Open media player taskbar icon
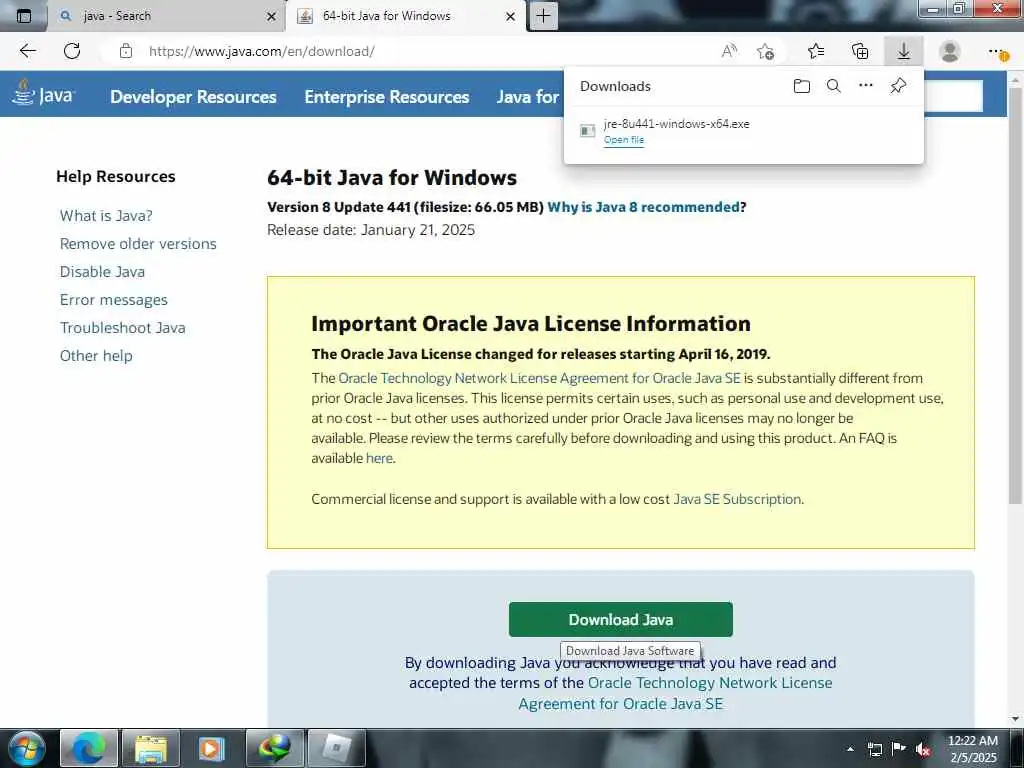This screenshot has height=768, width=1024. coord(212,748)
